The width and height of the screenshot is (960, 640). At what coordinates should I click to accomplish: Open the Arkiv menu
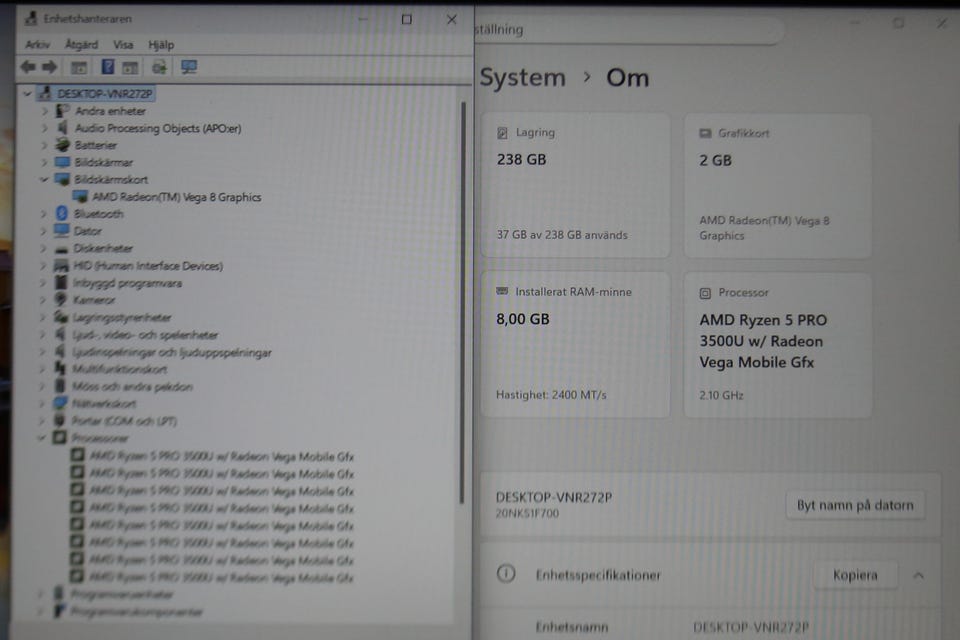click(x=38, y=45)
